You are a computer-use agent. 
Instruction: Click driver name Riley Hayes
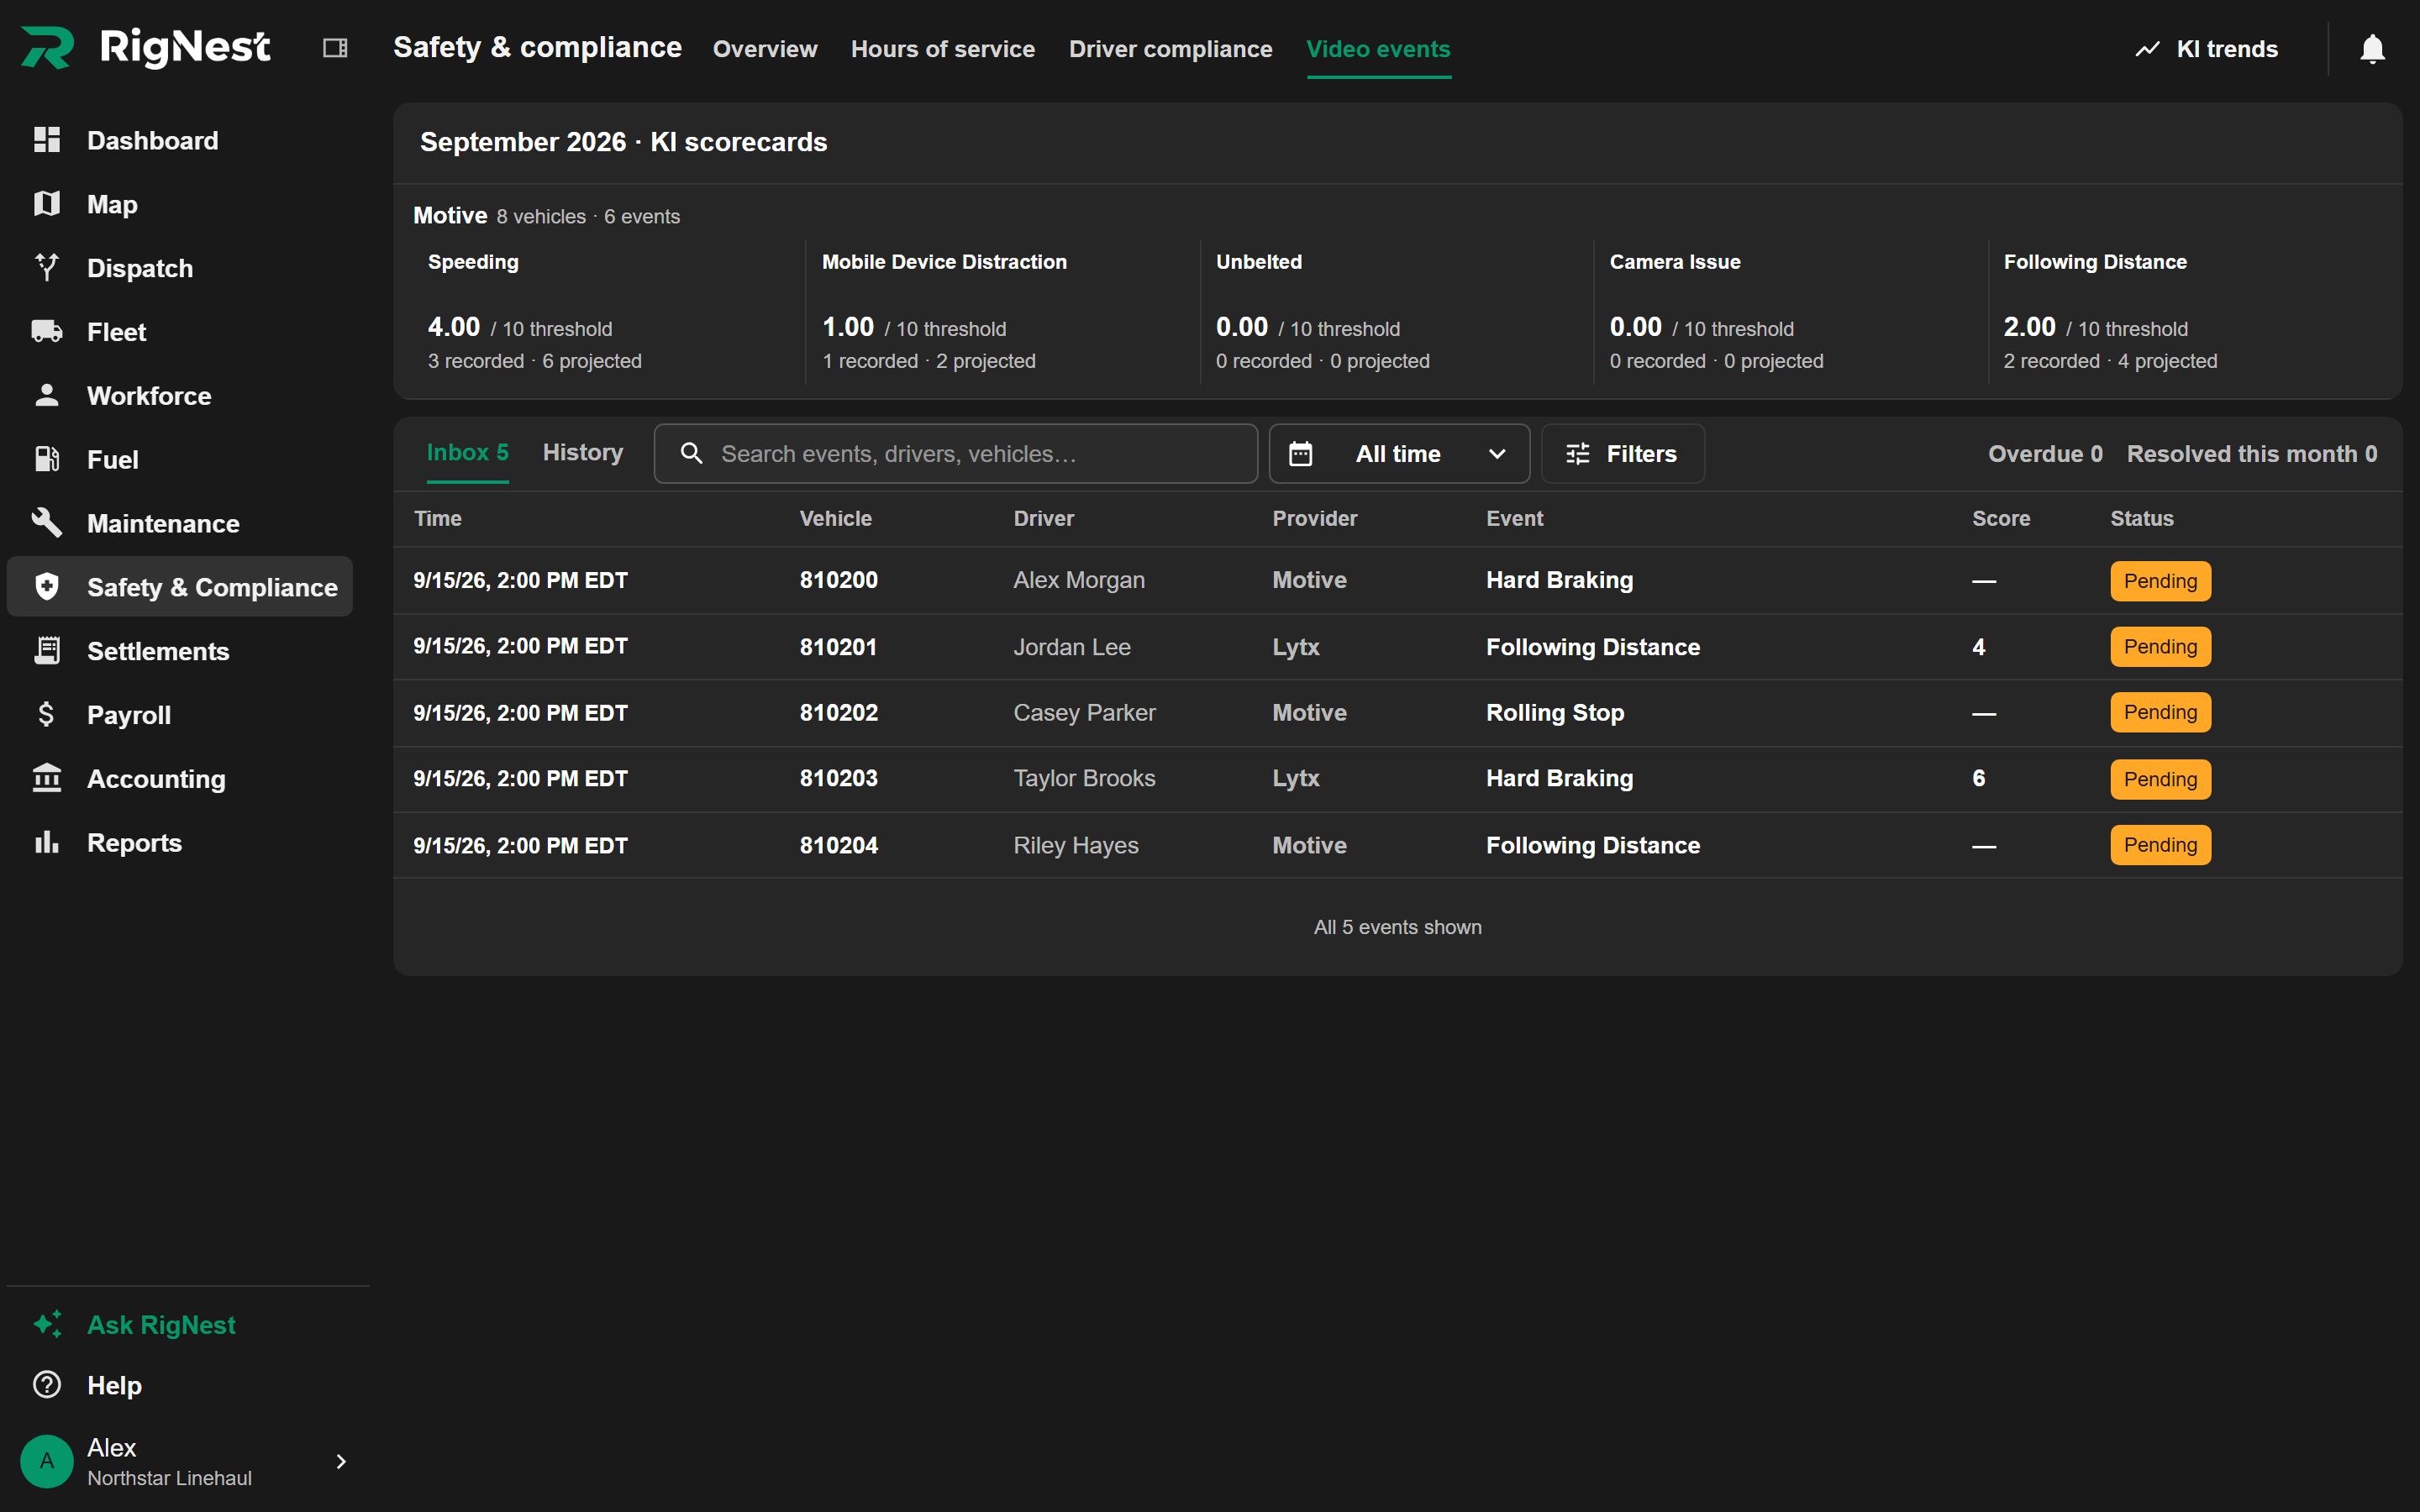tap(1075, 845)
